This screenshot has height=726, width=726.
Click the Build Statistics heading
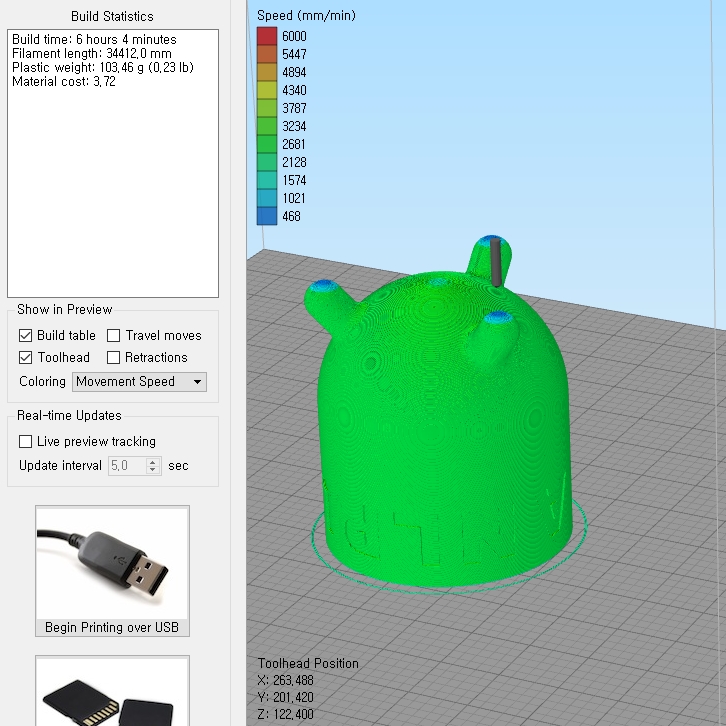[112, 16]
